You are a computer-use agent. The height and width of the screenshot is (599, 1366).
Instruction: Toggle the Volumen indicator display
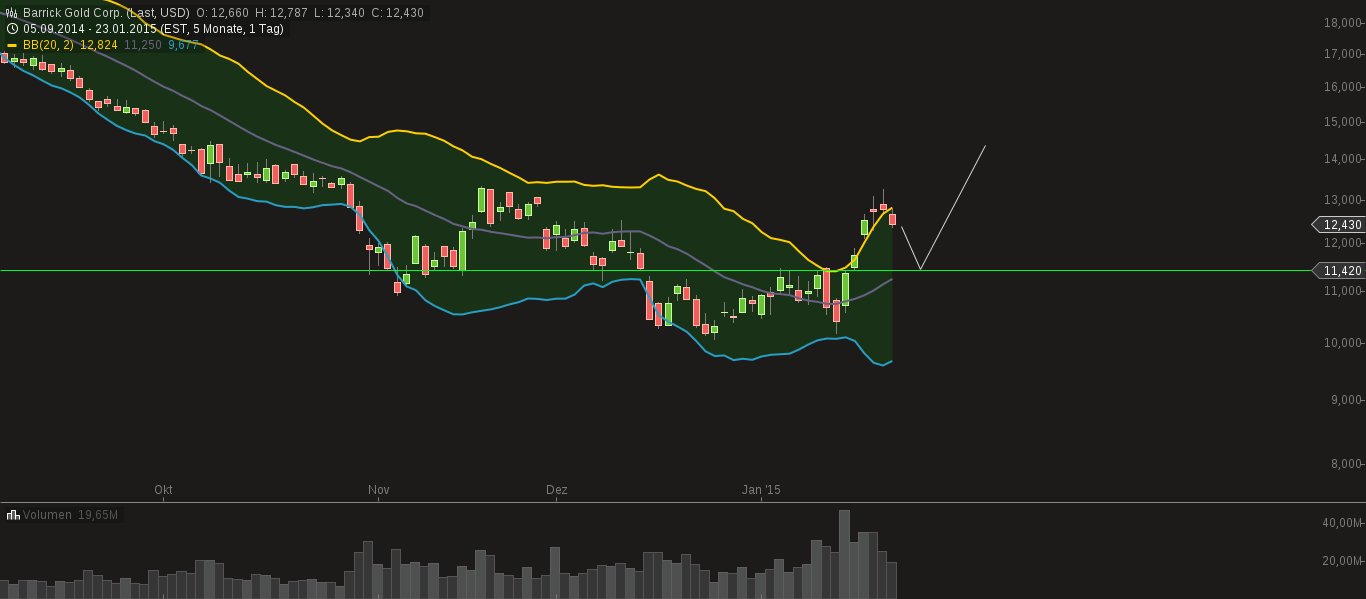[48, 513]
